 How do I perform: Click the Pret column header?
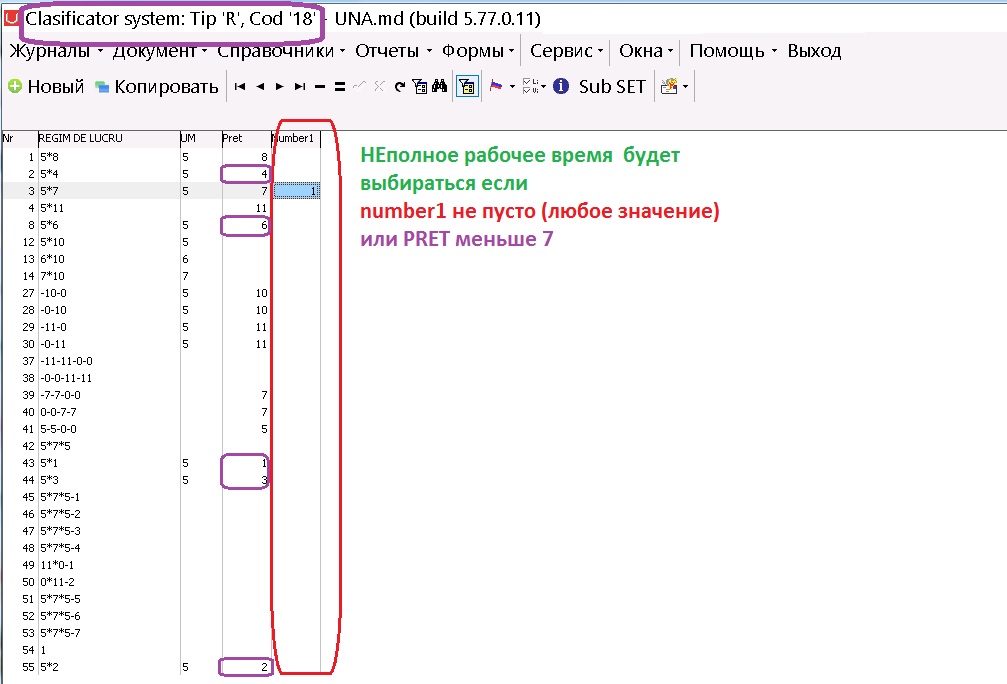247,138
